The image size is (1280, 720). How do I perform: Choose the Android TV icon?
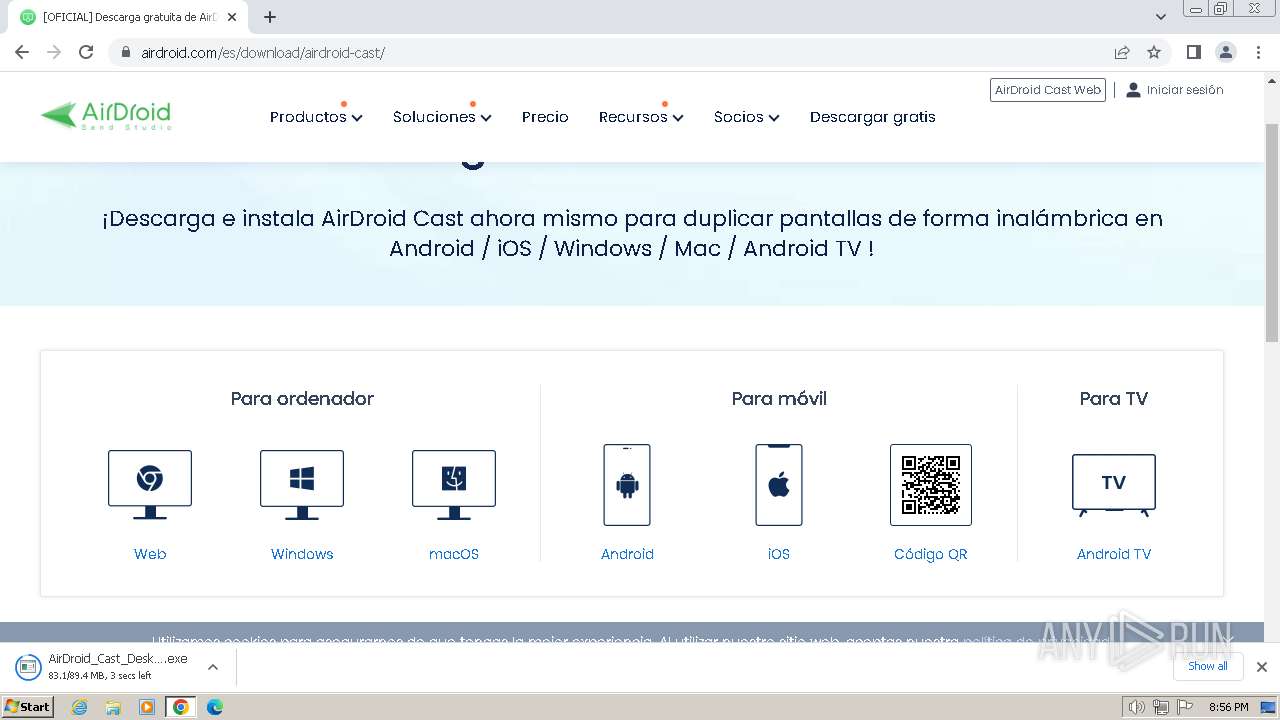pos(1114,485)
